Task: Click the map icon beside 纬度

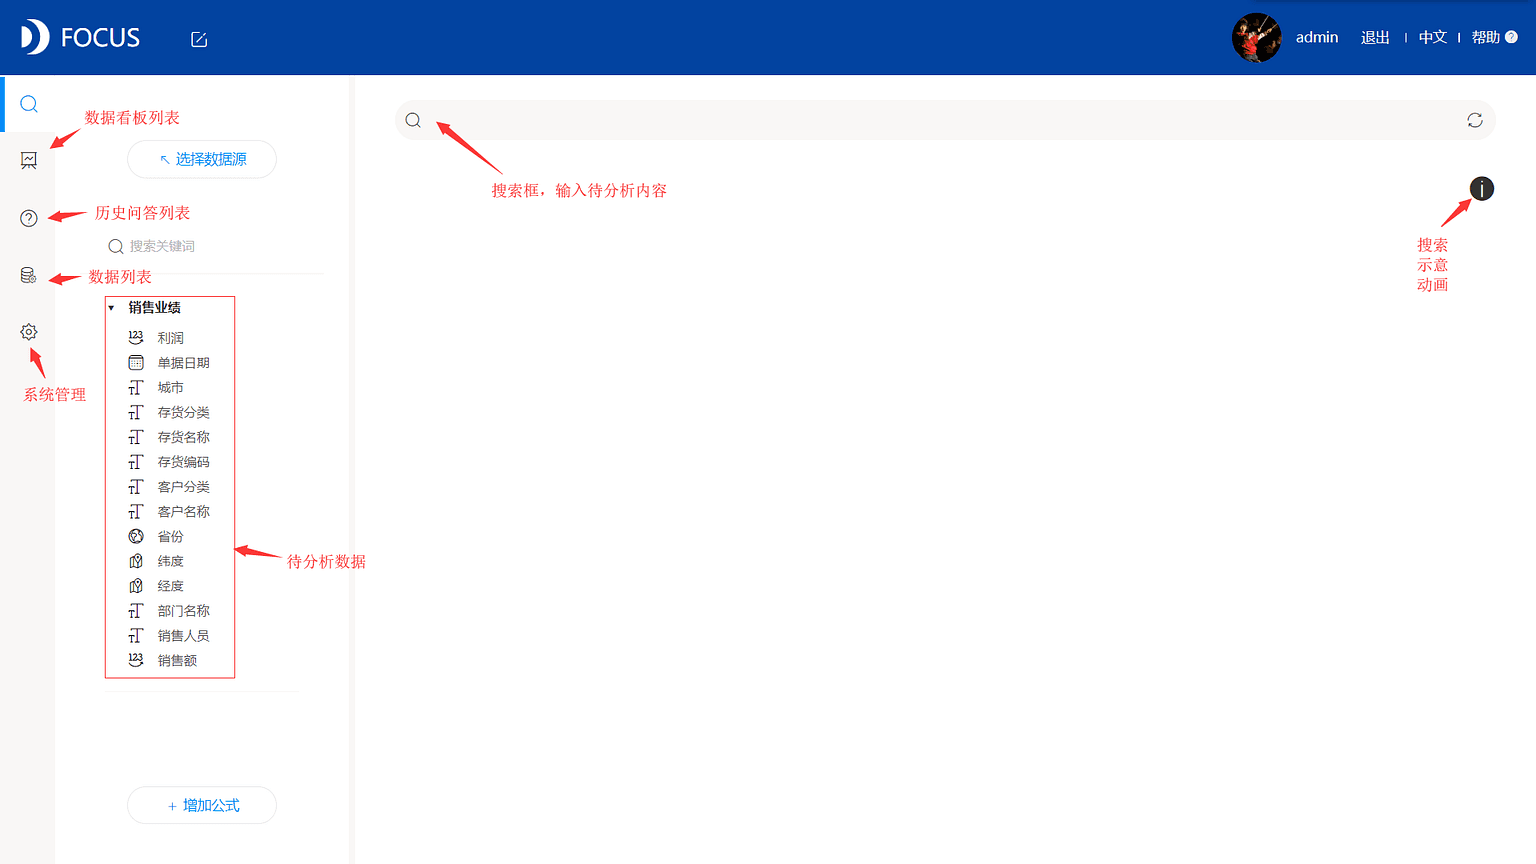Action: pyautogui.click(x=136, y=561)
